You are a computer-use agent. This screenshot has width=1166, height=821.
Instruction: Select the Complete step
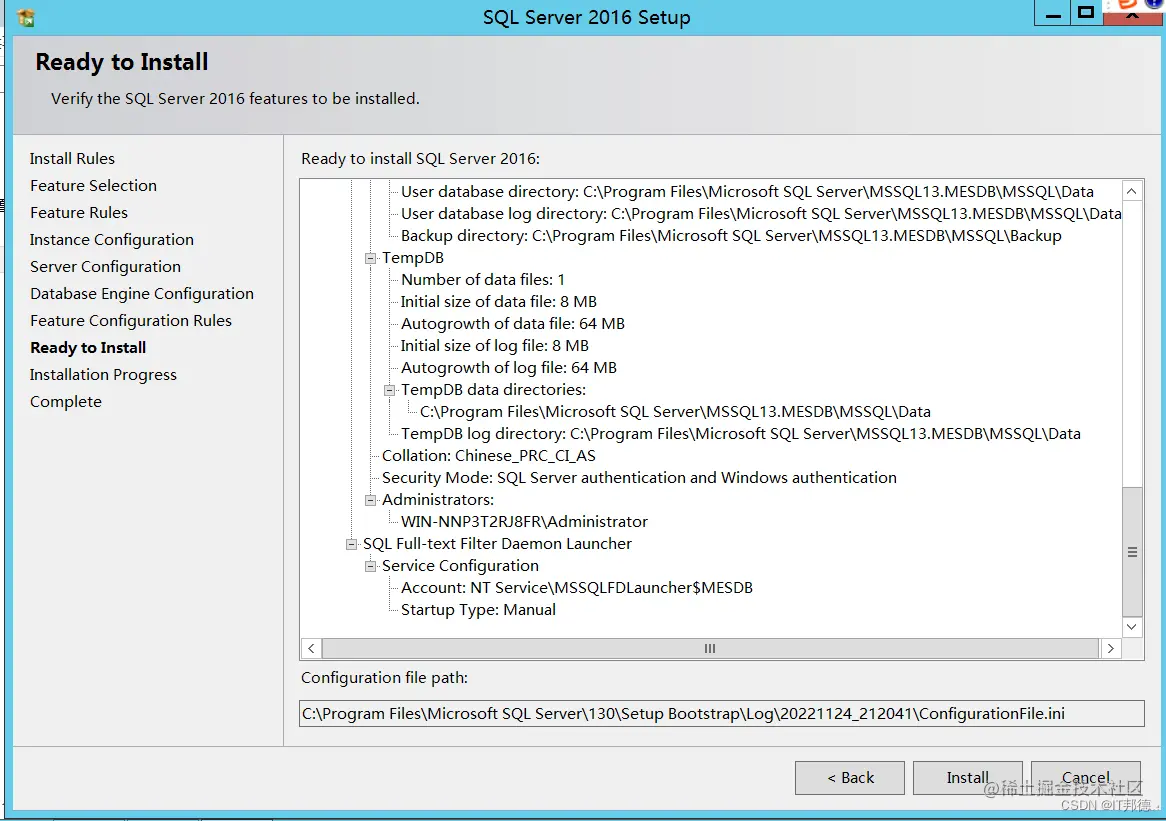click(x=65, y=402)
